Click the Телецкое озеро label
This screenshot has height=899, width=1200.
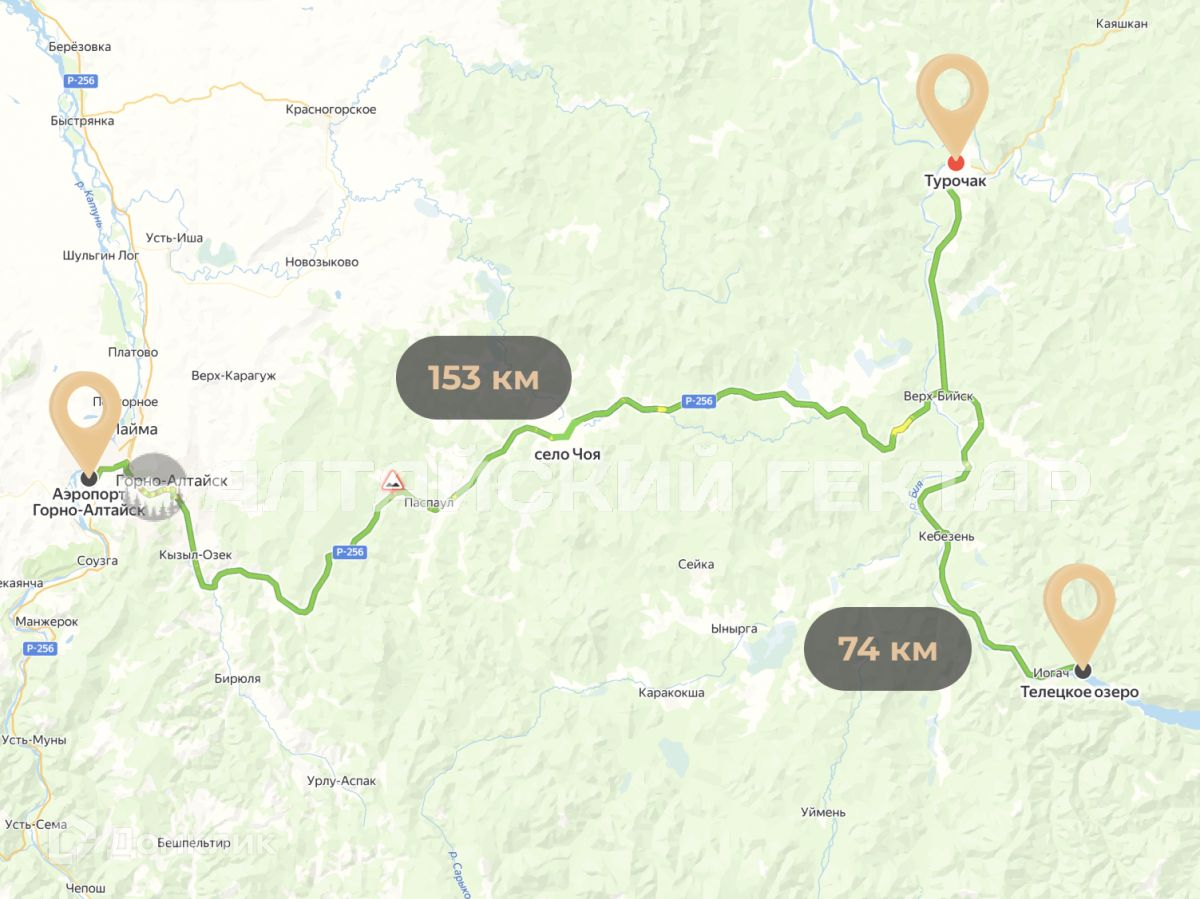click(1079, 692)
